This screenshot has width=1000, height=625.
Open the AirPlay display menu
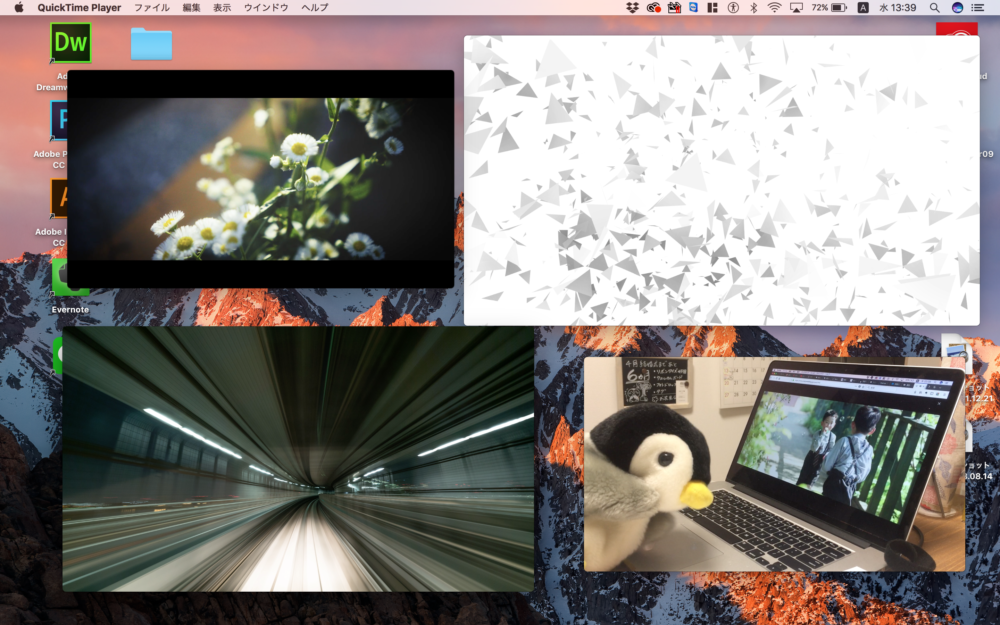click(x=797, y=8)
